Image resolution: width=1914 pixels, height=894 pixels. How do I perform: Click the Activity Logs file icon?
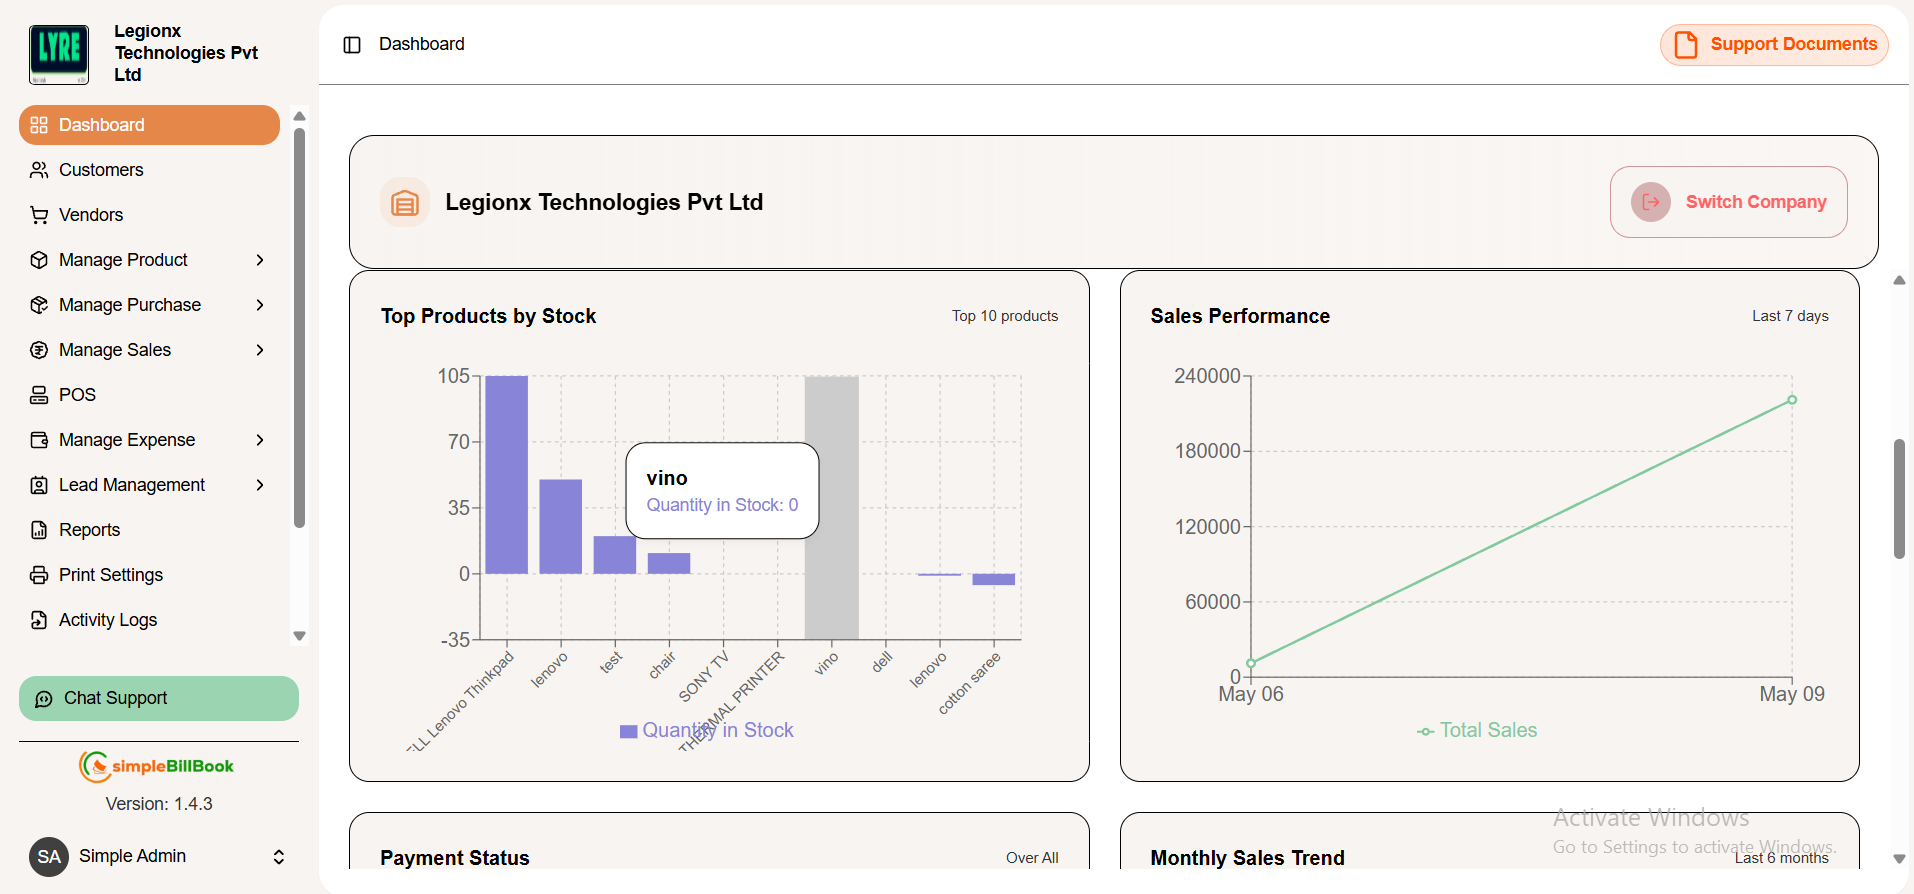[39, 620]
